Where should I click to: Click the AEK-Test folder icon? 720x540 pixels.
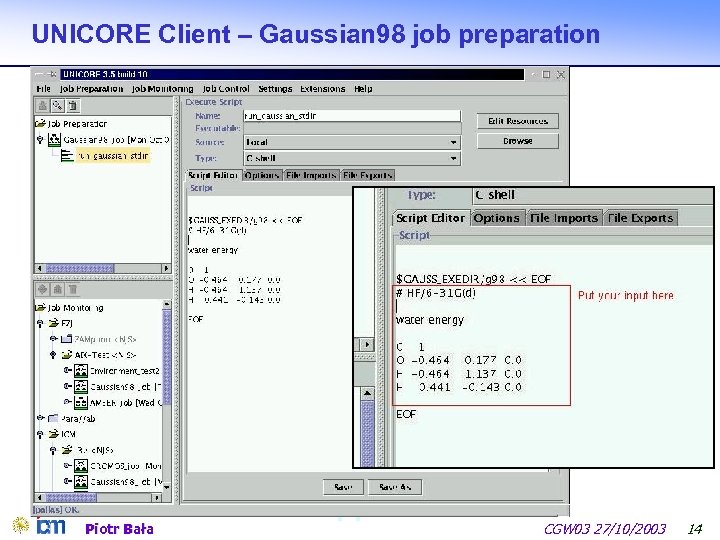click(67, 354)
